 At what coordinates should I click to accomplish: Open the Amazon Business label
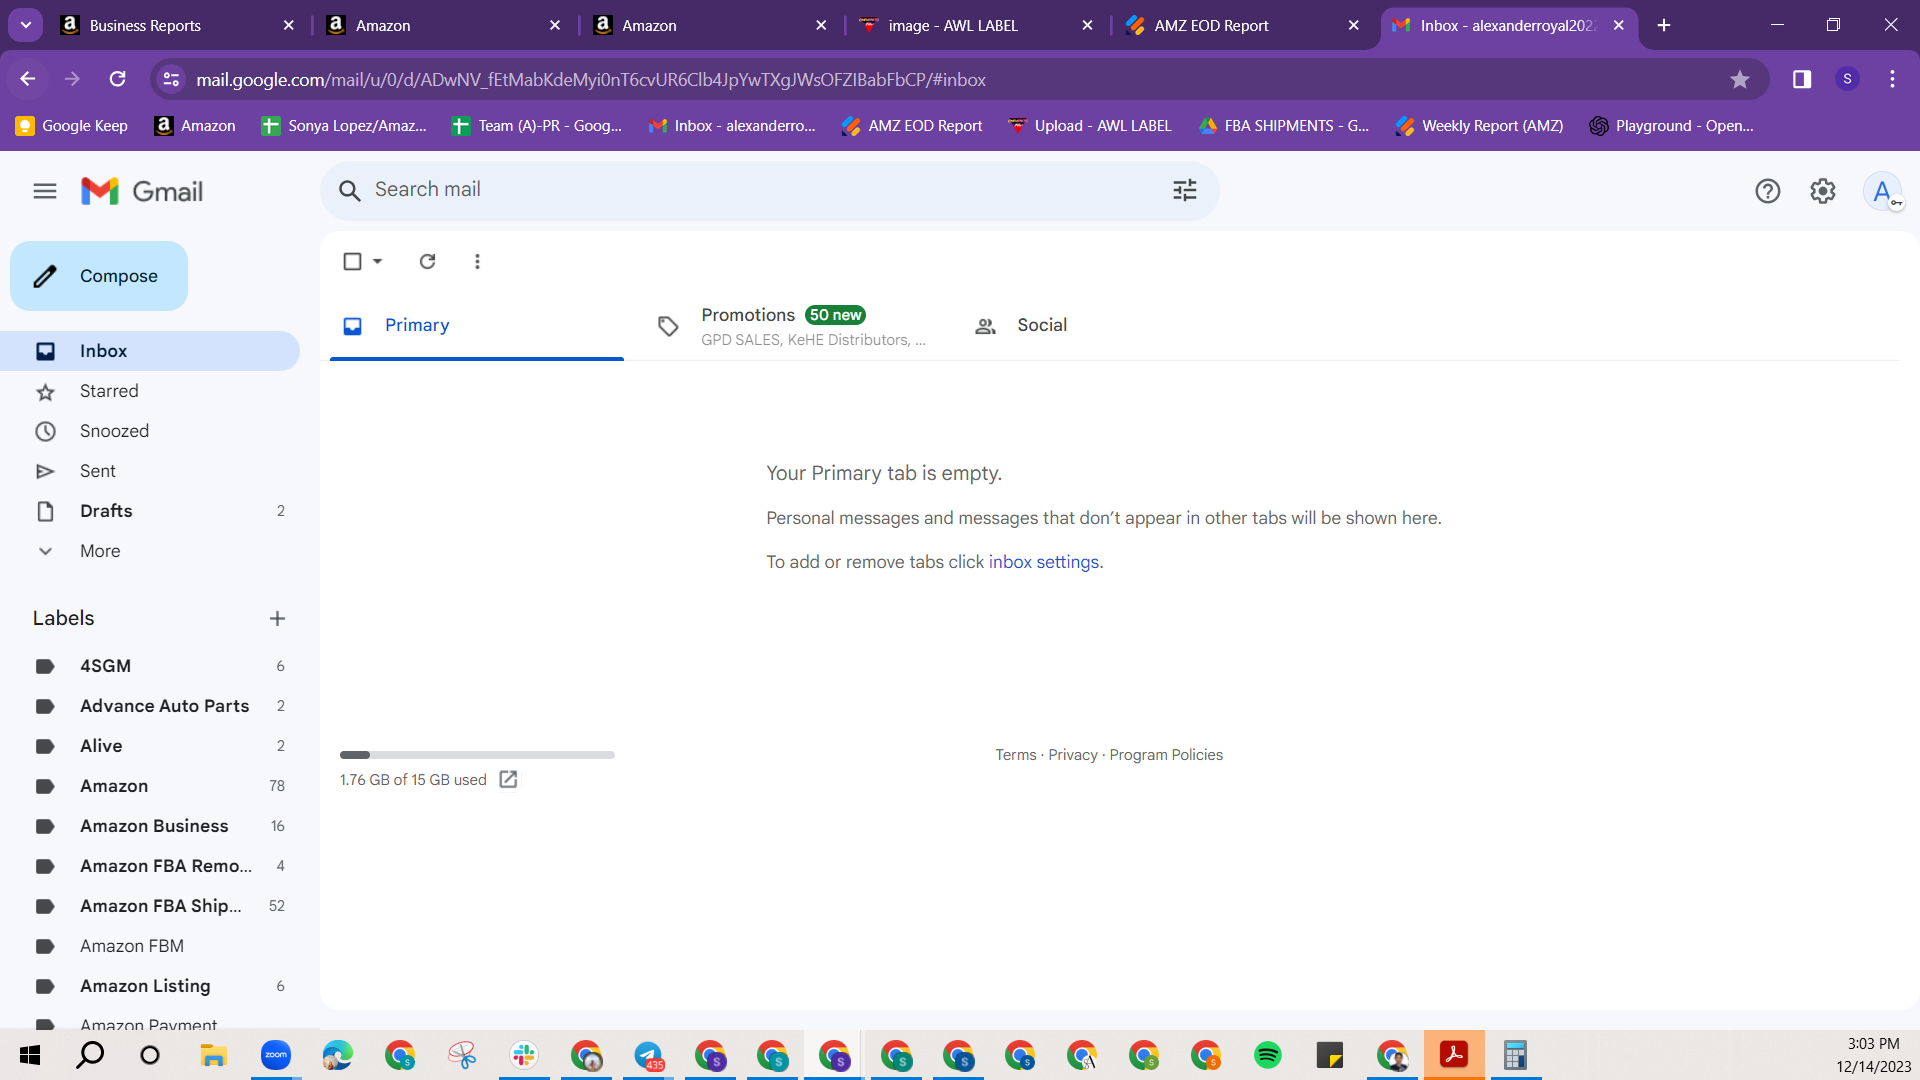(x=150, y=826)
